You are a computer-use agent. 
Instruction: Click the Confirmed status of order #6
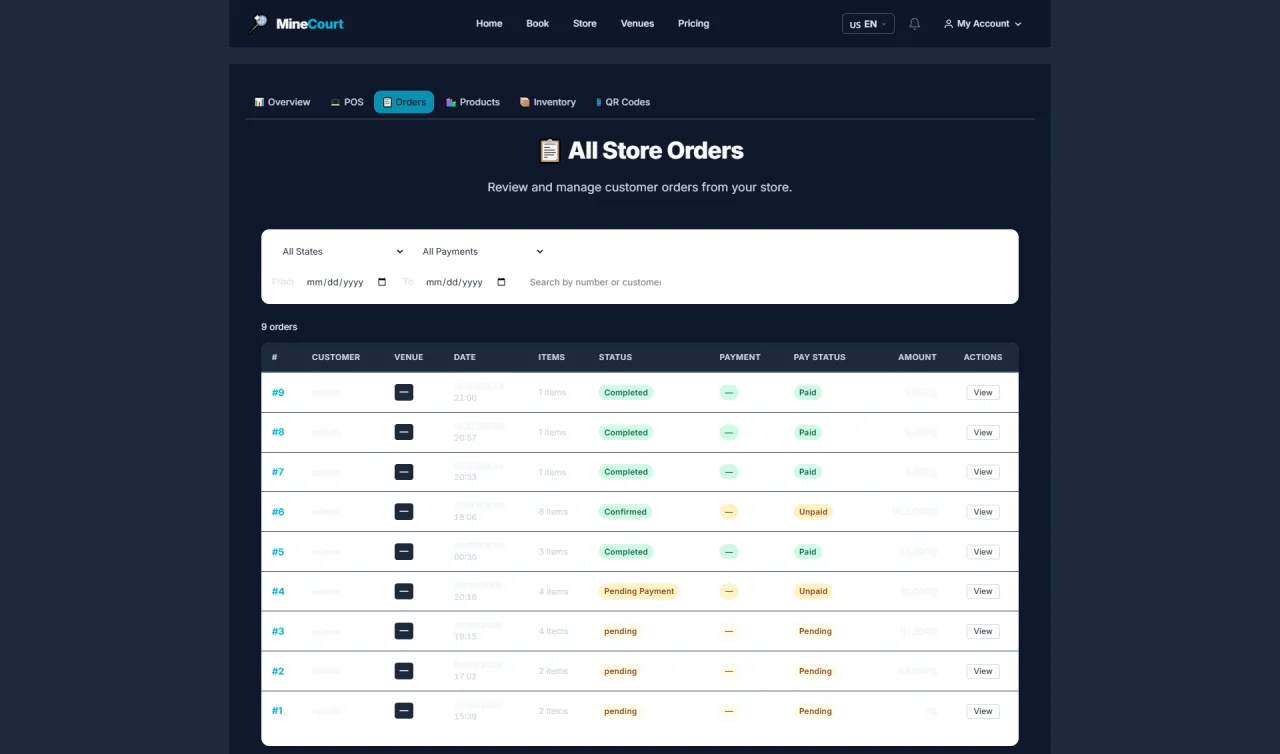(x=625, y=512)
